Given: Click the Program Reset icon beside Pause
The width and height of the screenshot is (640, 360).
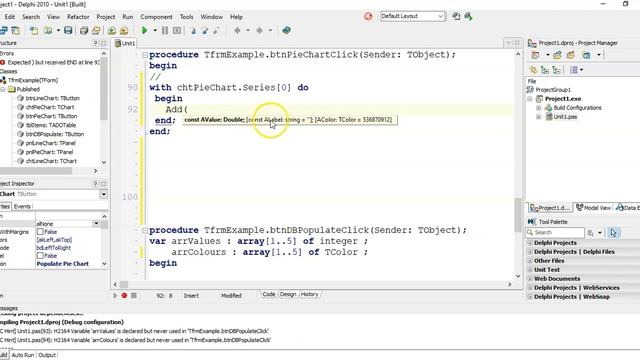Looking at the screenshot, I should pyautogui.click(x=177, y=30).
